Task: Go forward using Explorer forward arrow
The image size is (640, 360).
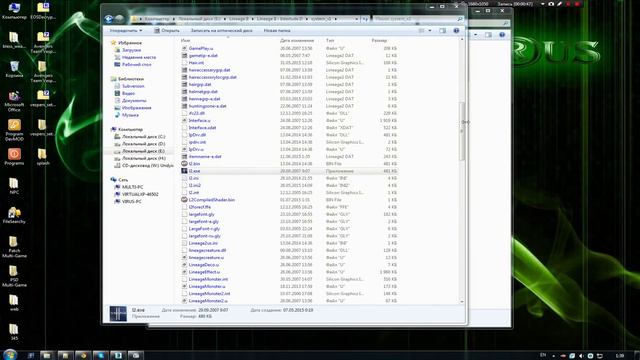Action: point(119,19)
